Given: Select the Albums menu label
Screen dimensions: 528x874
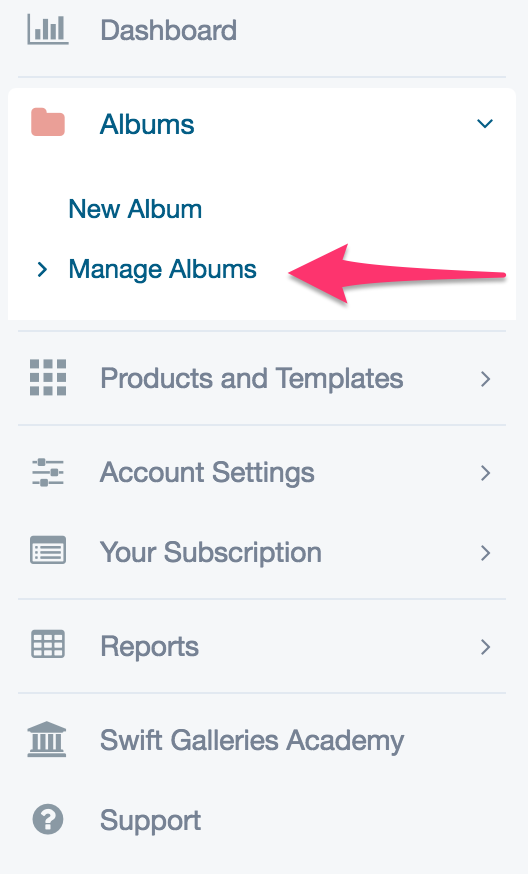Looking at the screenshot, I should click(x=147, y=124).
